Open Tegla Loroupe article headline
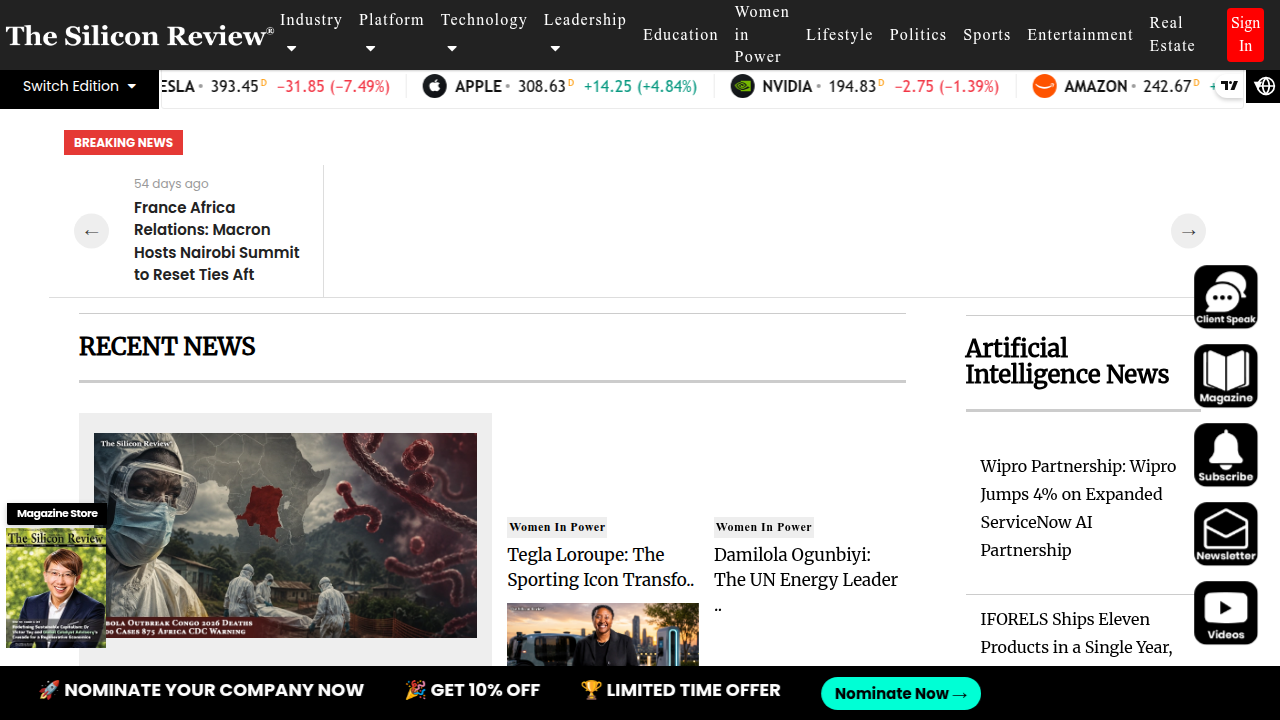The height and width of the screenshot is (720, 1280). point(601,567)
